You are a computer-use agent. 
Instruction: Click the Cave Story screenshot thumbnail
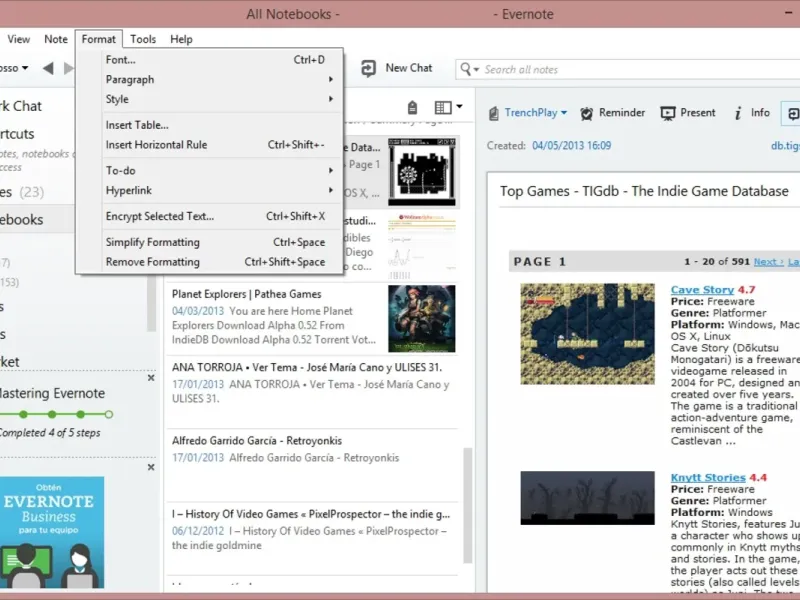tap(587, 334)
